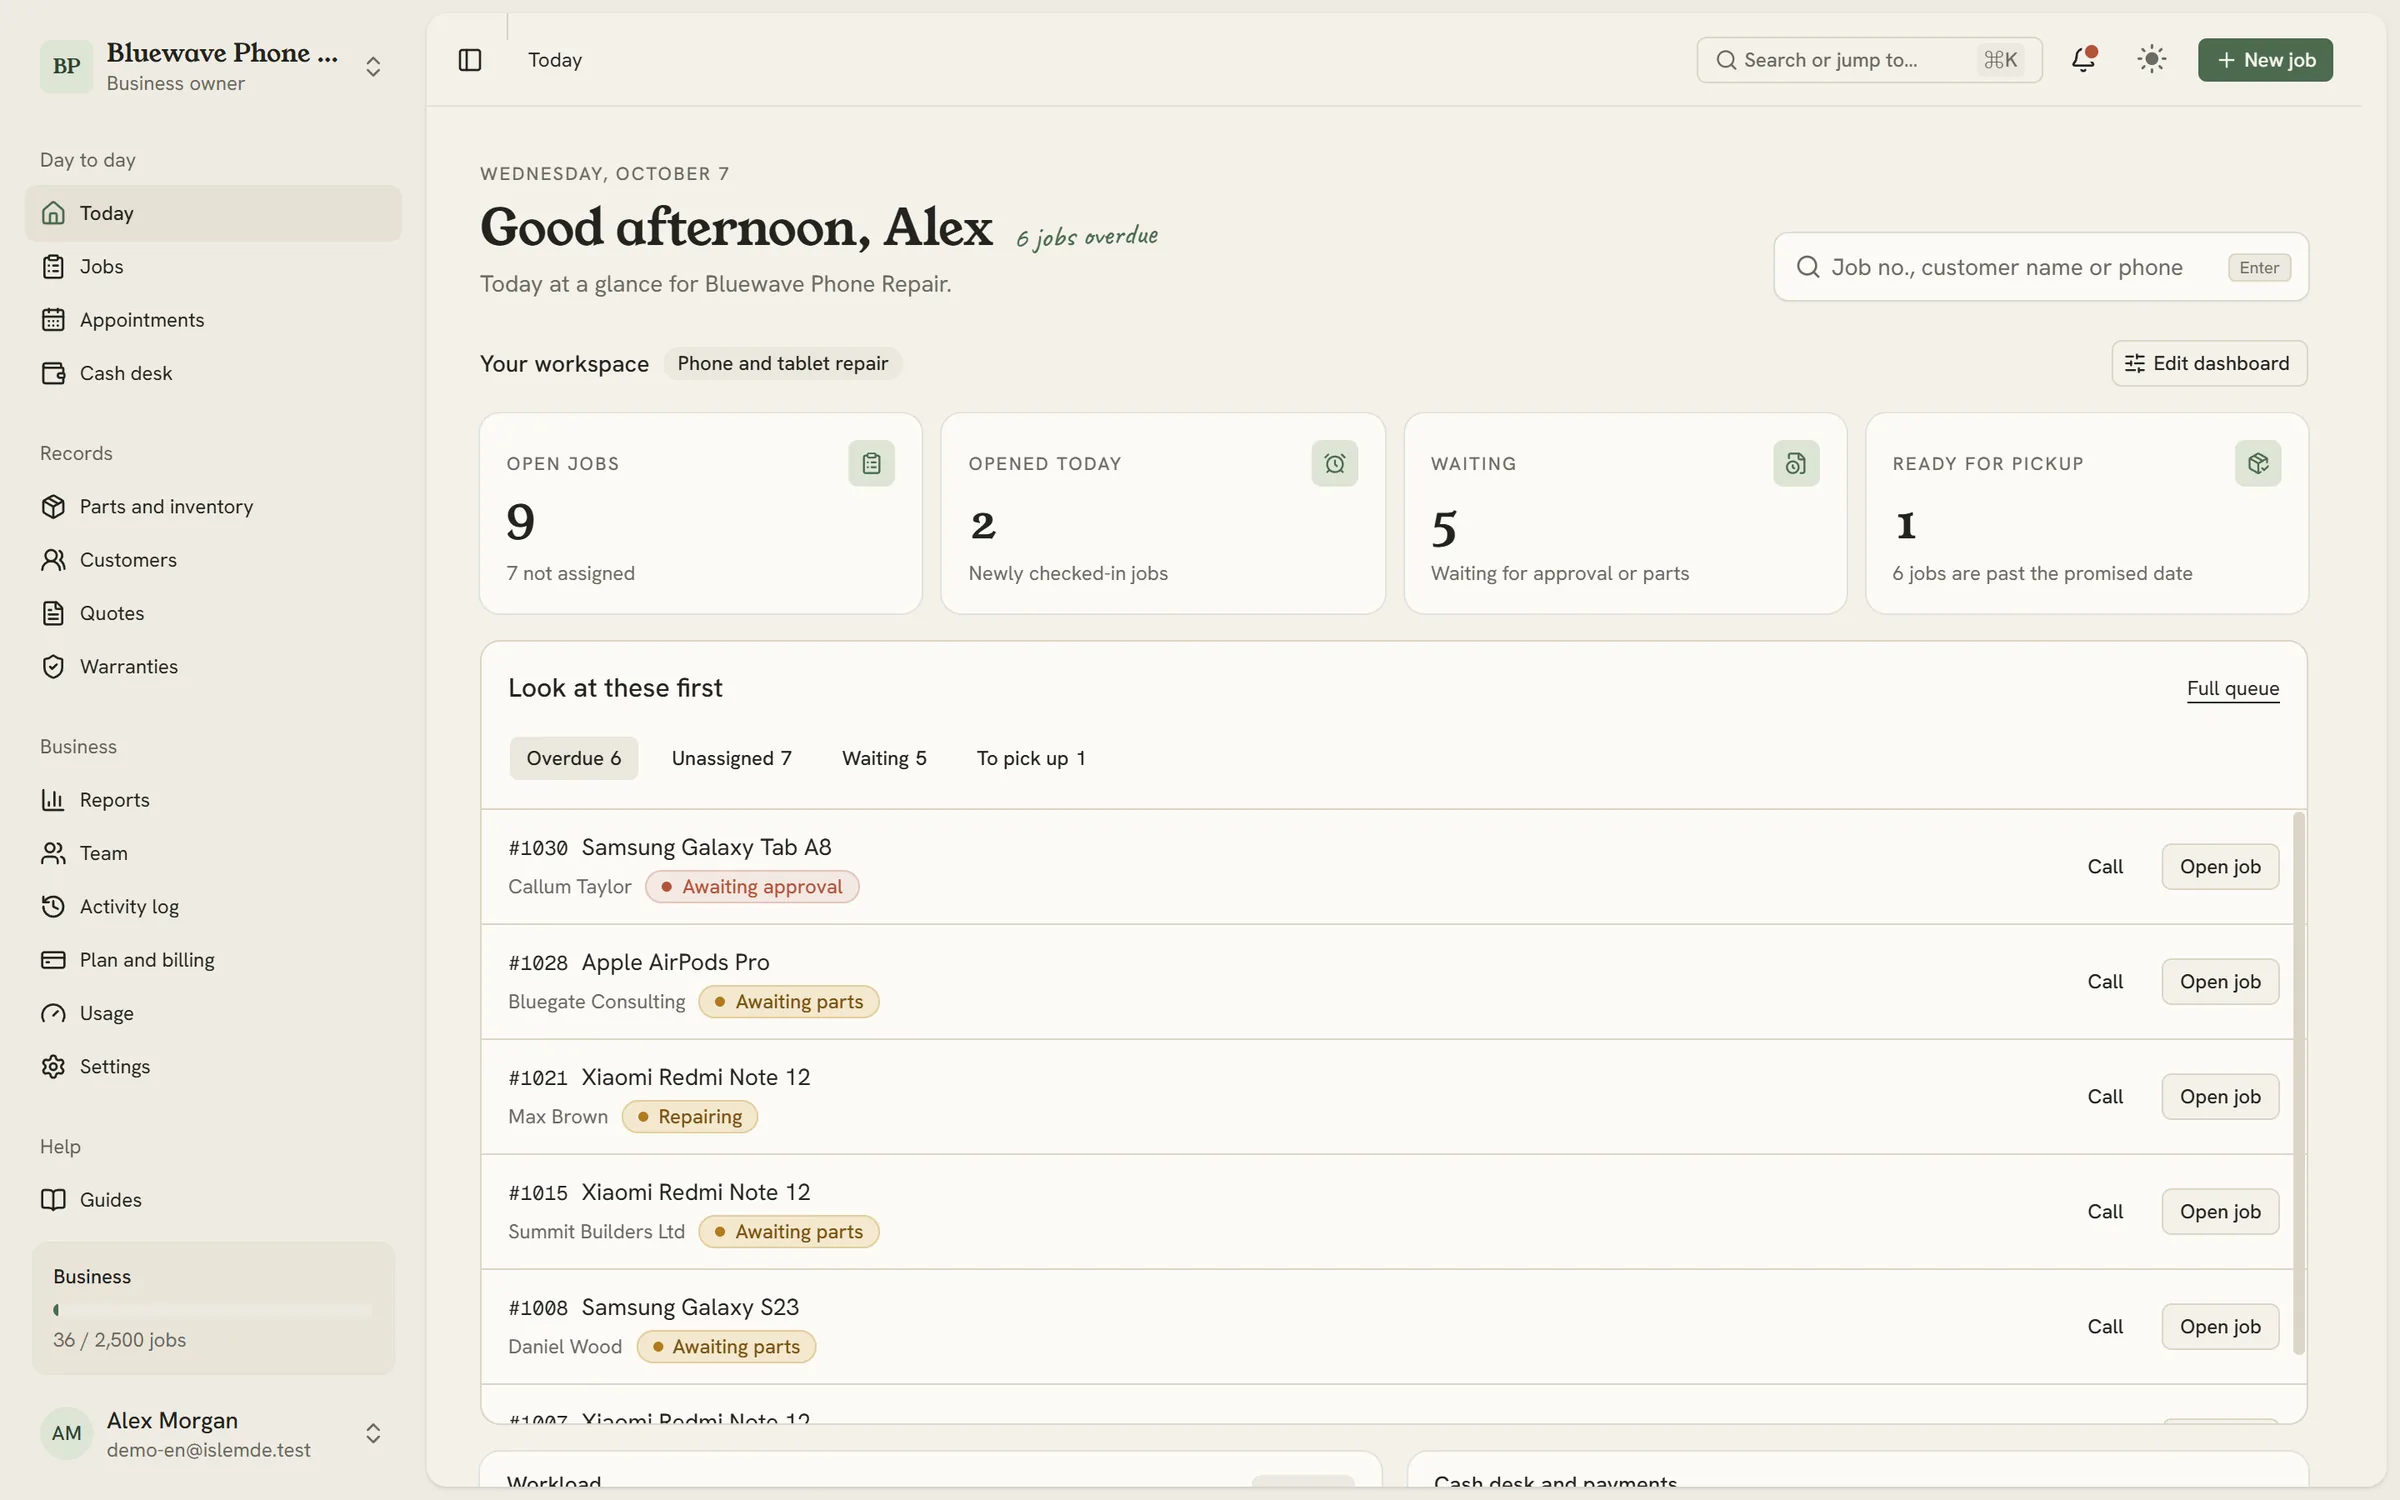Click the Parts and inventory box icon
The width and height of the screenshot is (2400, 1500).
click(53, 506)
